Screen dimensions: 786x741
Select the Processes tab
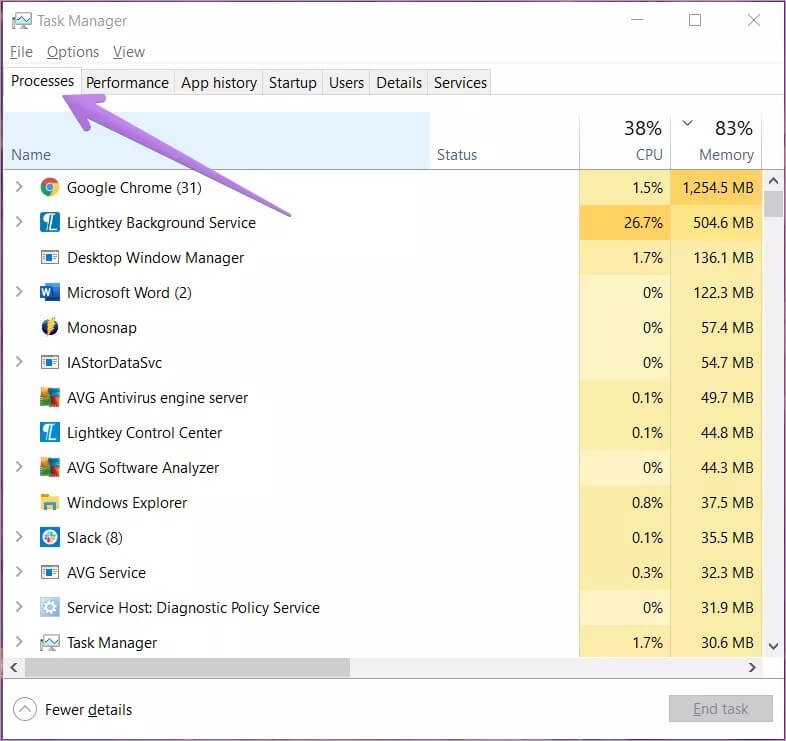43,81
